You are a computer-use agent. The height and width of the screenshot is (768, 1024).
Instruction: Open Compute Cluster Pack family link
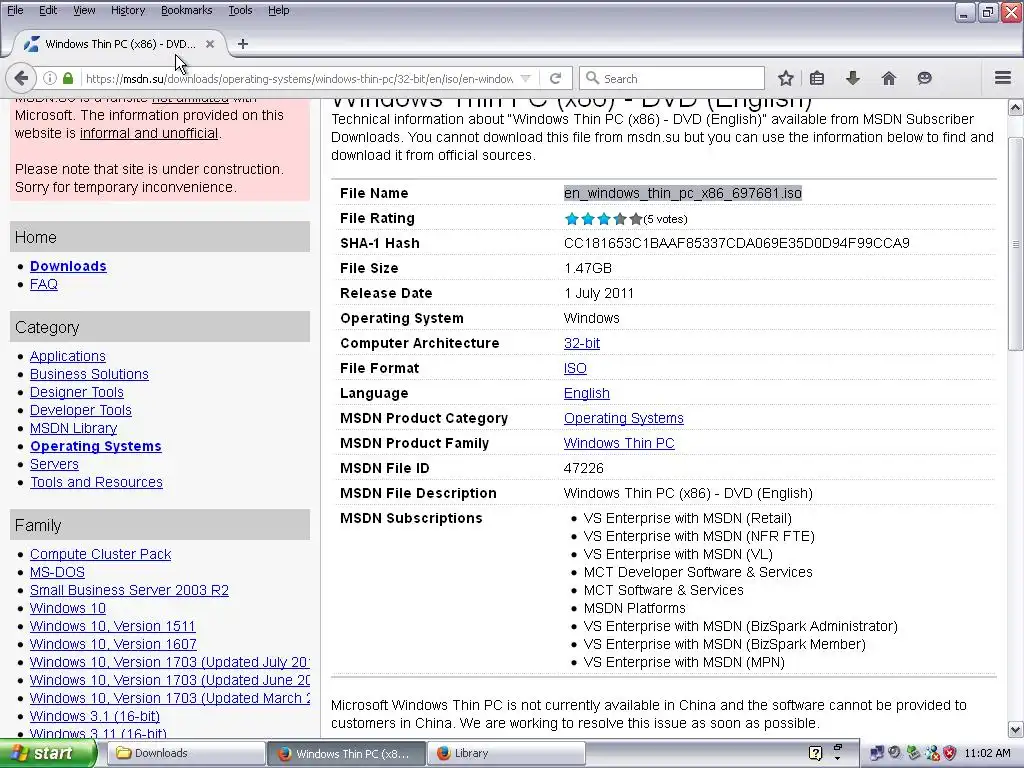pos(101,554)
